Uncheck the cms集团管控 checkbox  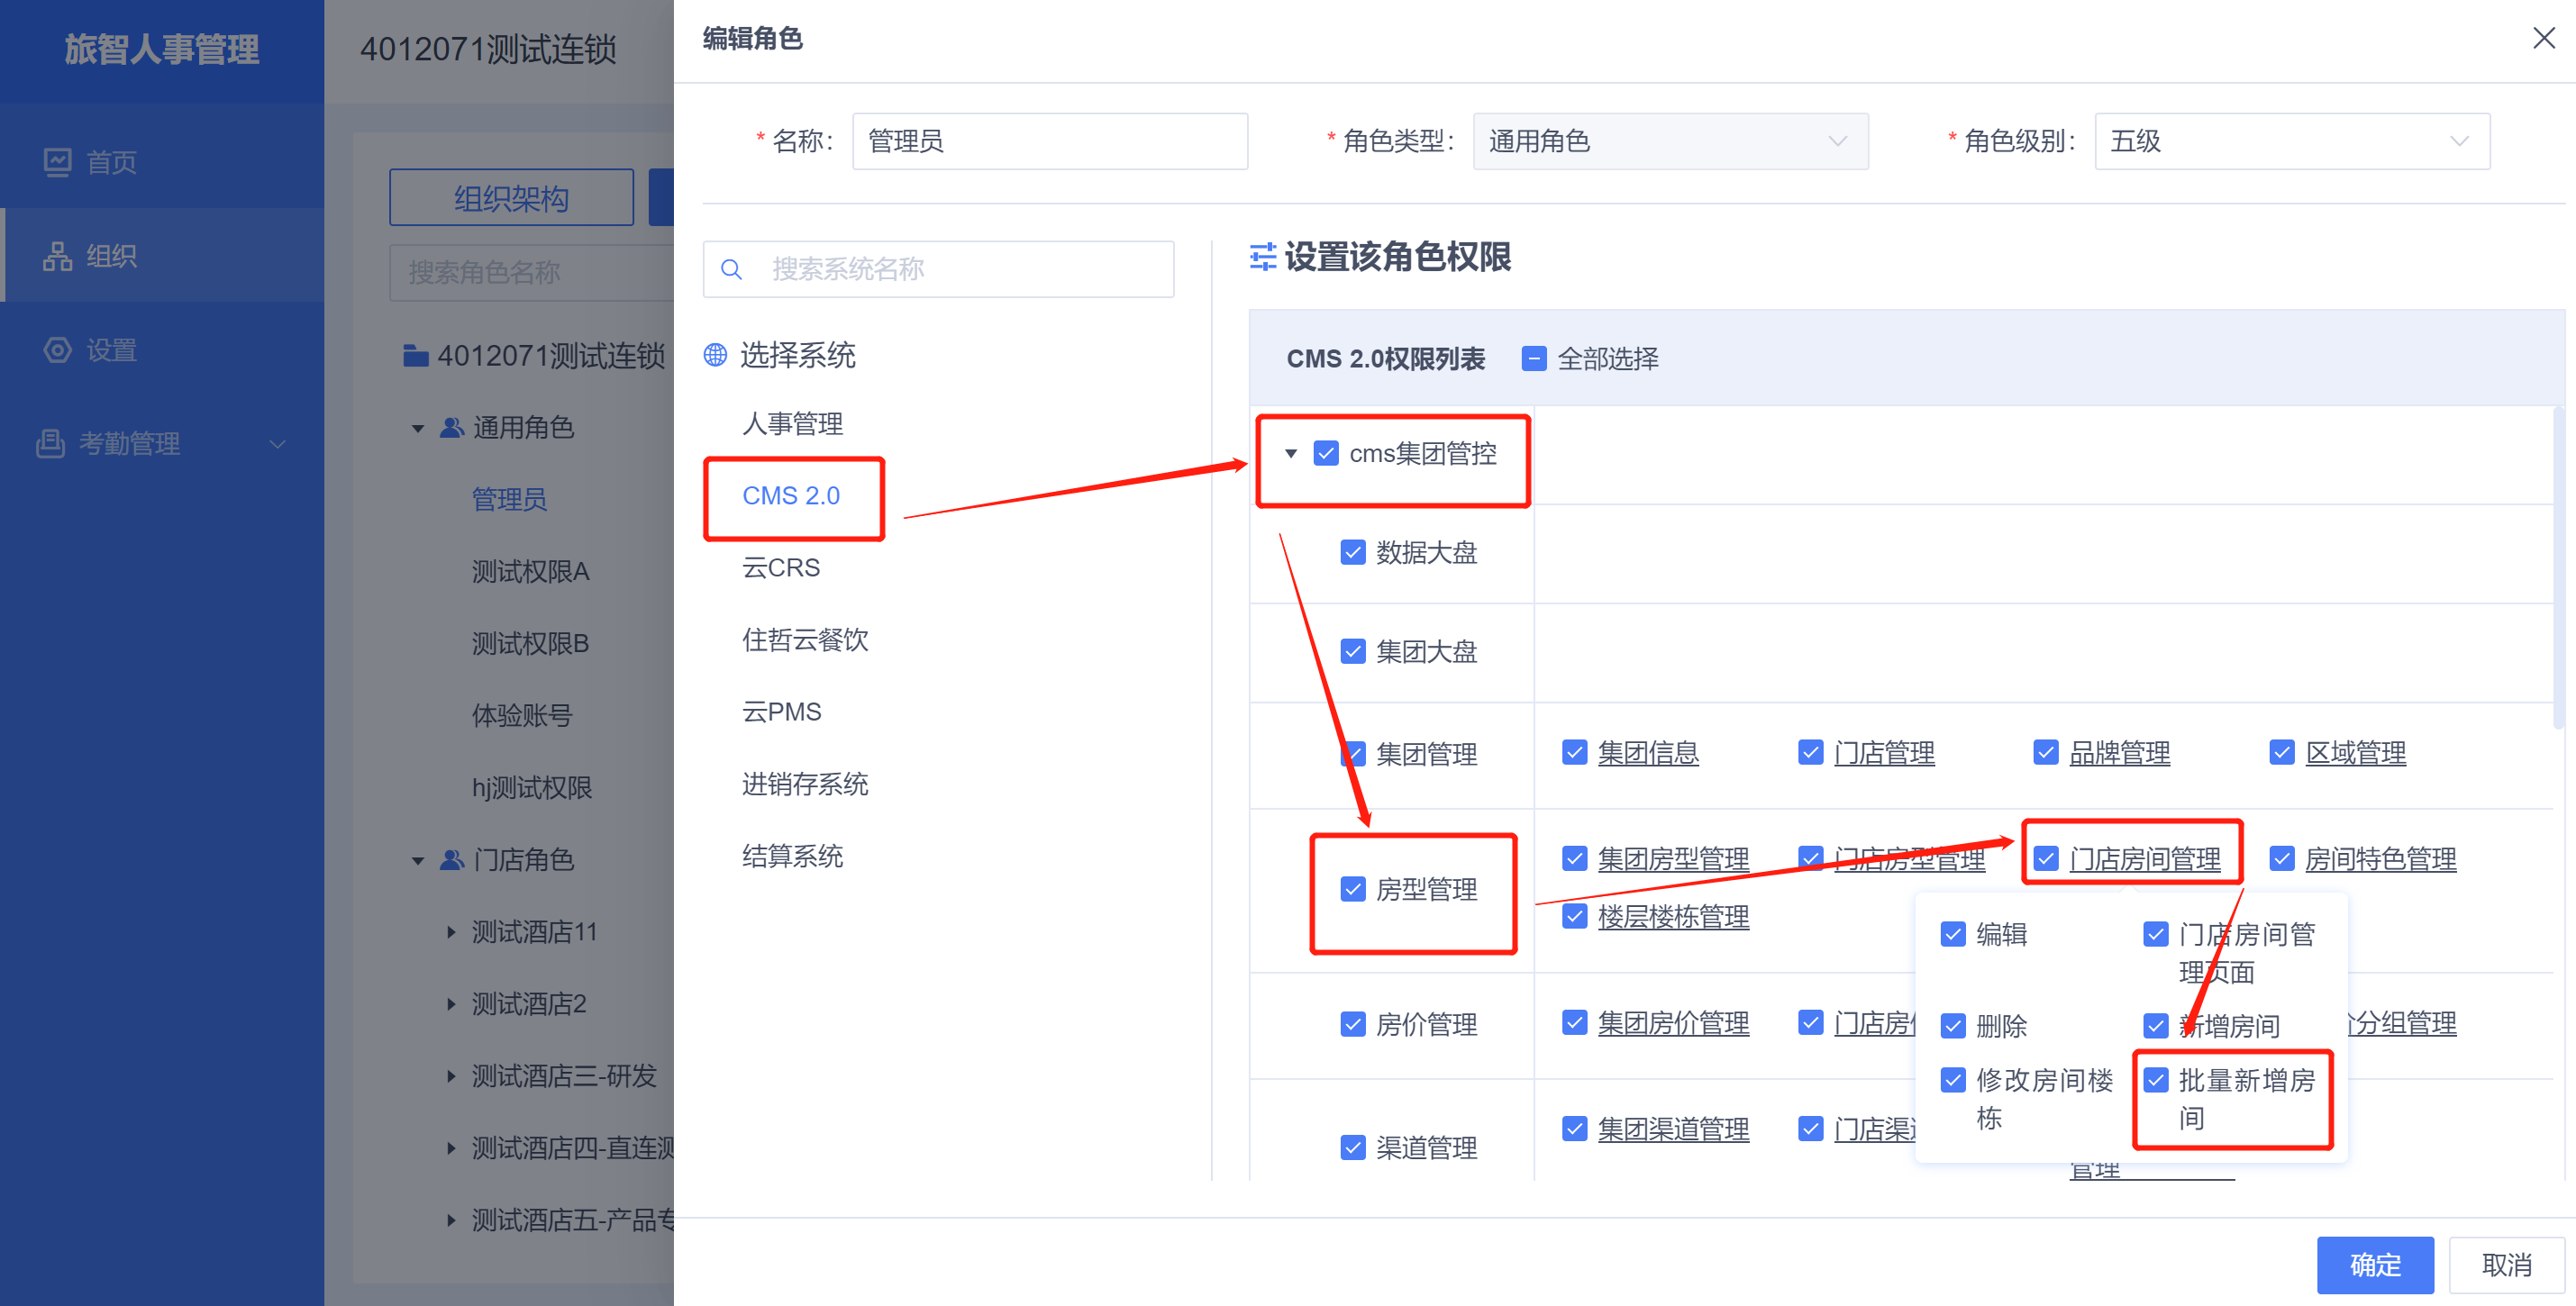point(1326,454)
